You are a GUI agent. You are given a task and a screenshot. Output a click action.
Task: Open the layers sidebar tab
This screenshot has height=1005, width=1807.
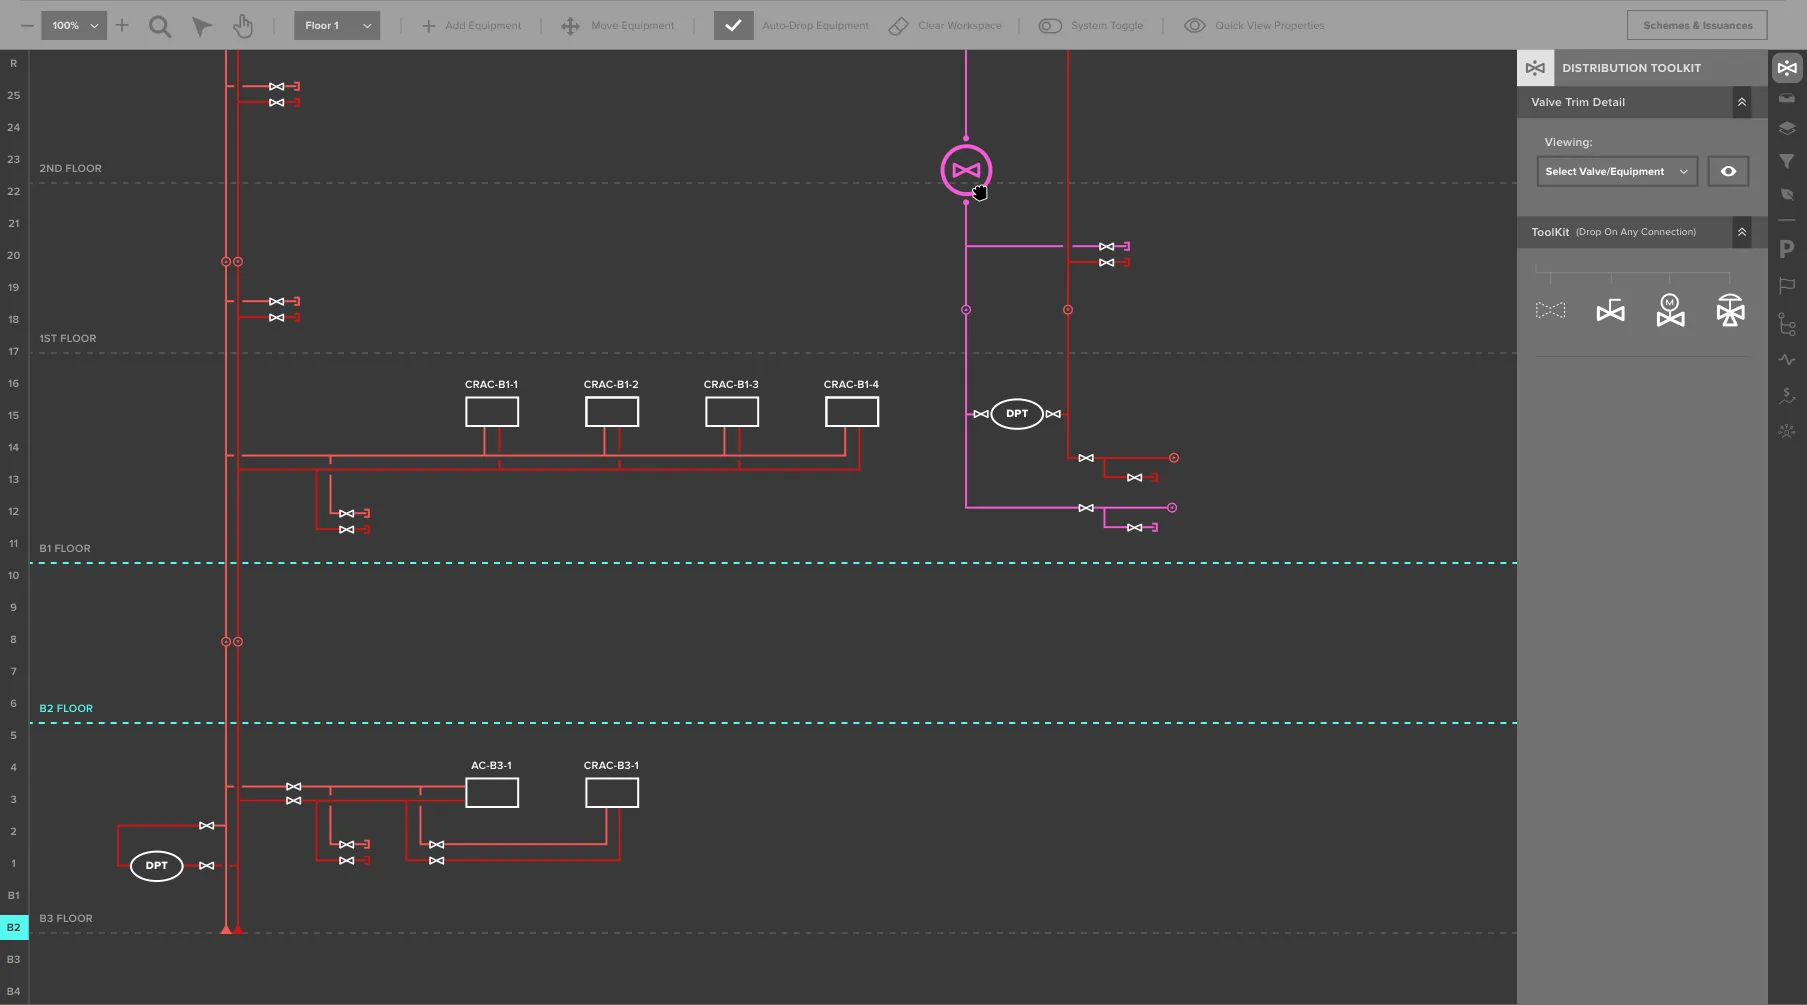pyautogui.click(x=1787, y=128)
